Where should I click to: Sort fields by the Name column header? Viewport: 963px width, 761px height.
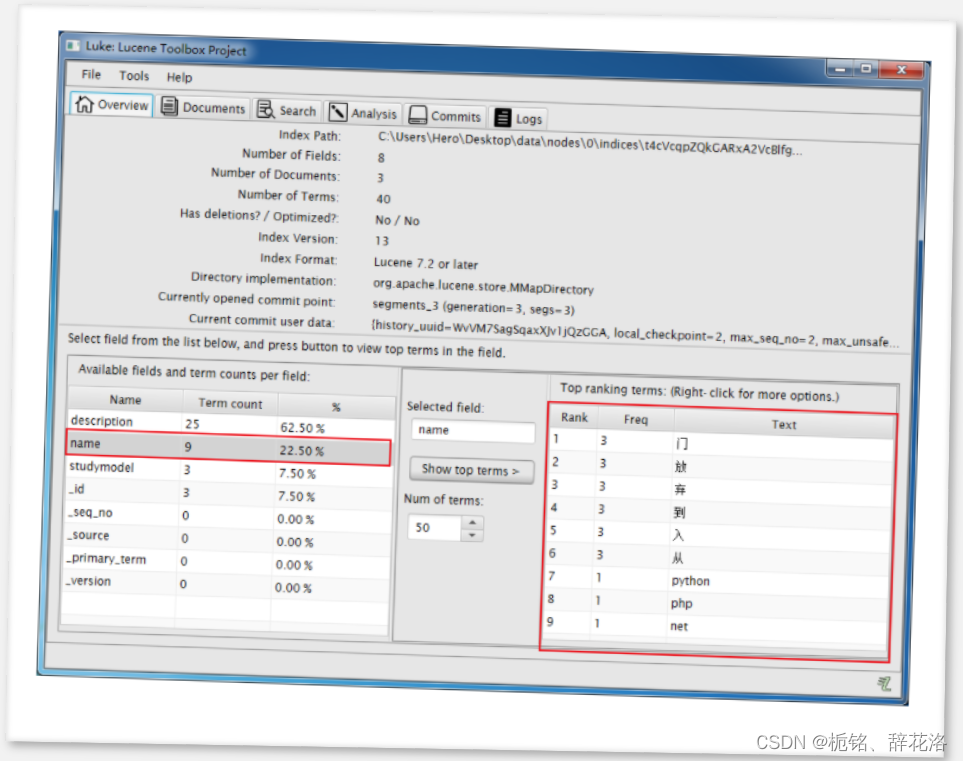coord(125,400)
